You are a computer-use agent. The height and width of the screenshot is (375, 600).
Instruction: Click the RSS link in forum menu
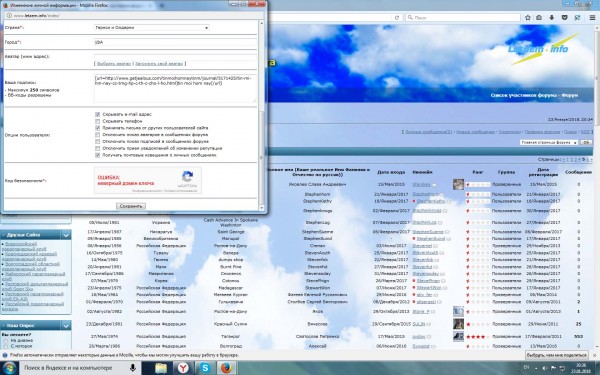pyautogui.click(x=585, y=132)
